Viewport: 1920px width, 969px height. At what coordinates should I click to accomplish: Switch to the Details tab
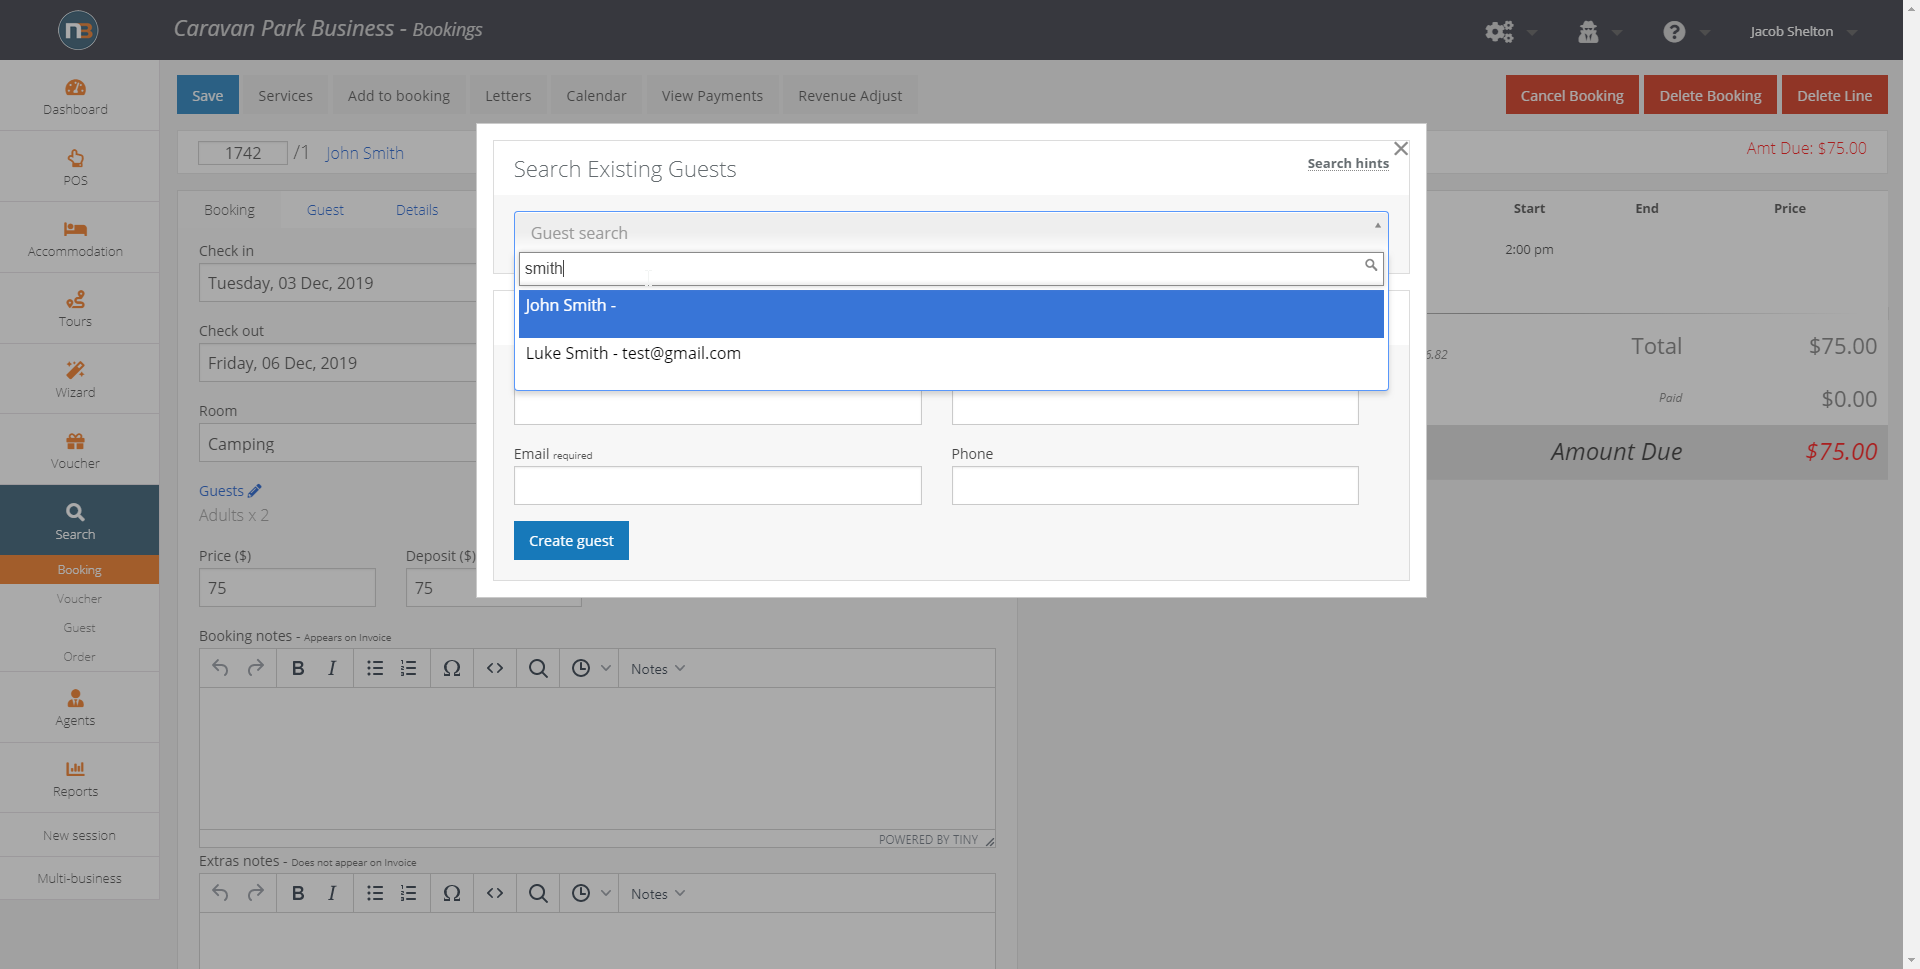click(417, 210)
